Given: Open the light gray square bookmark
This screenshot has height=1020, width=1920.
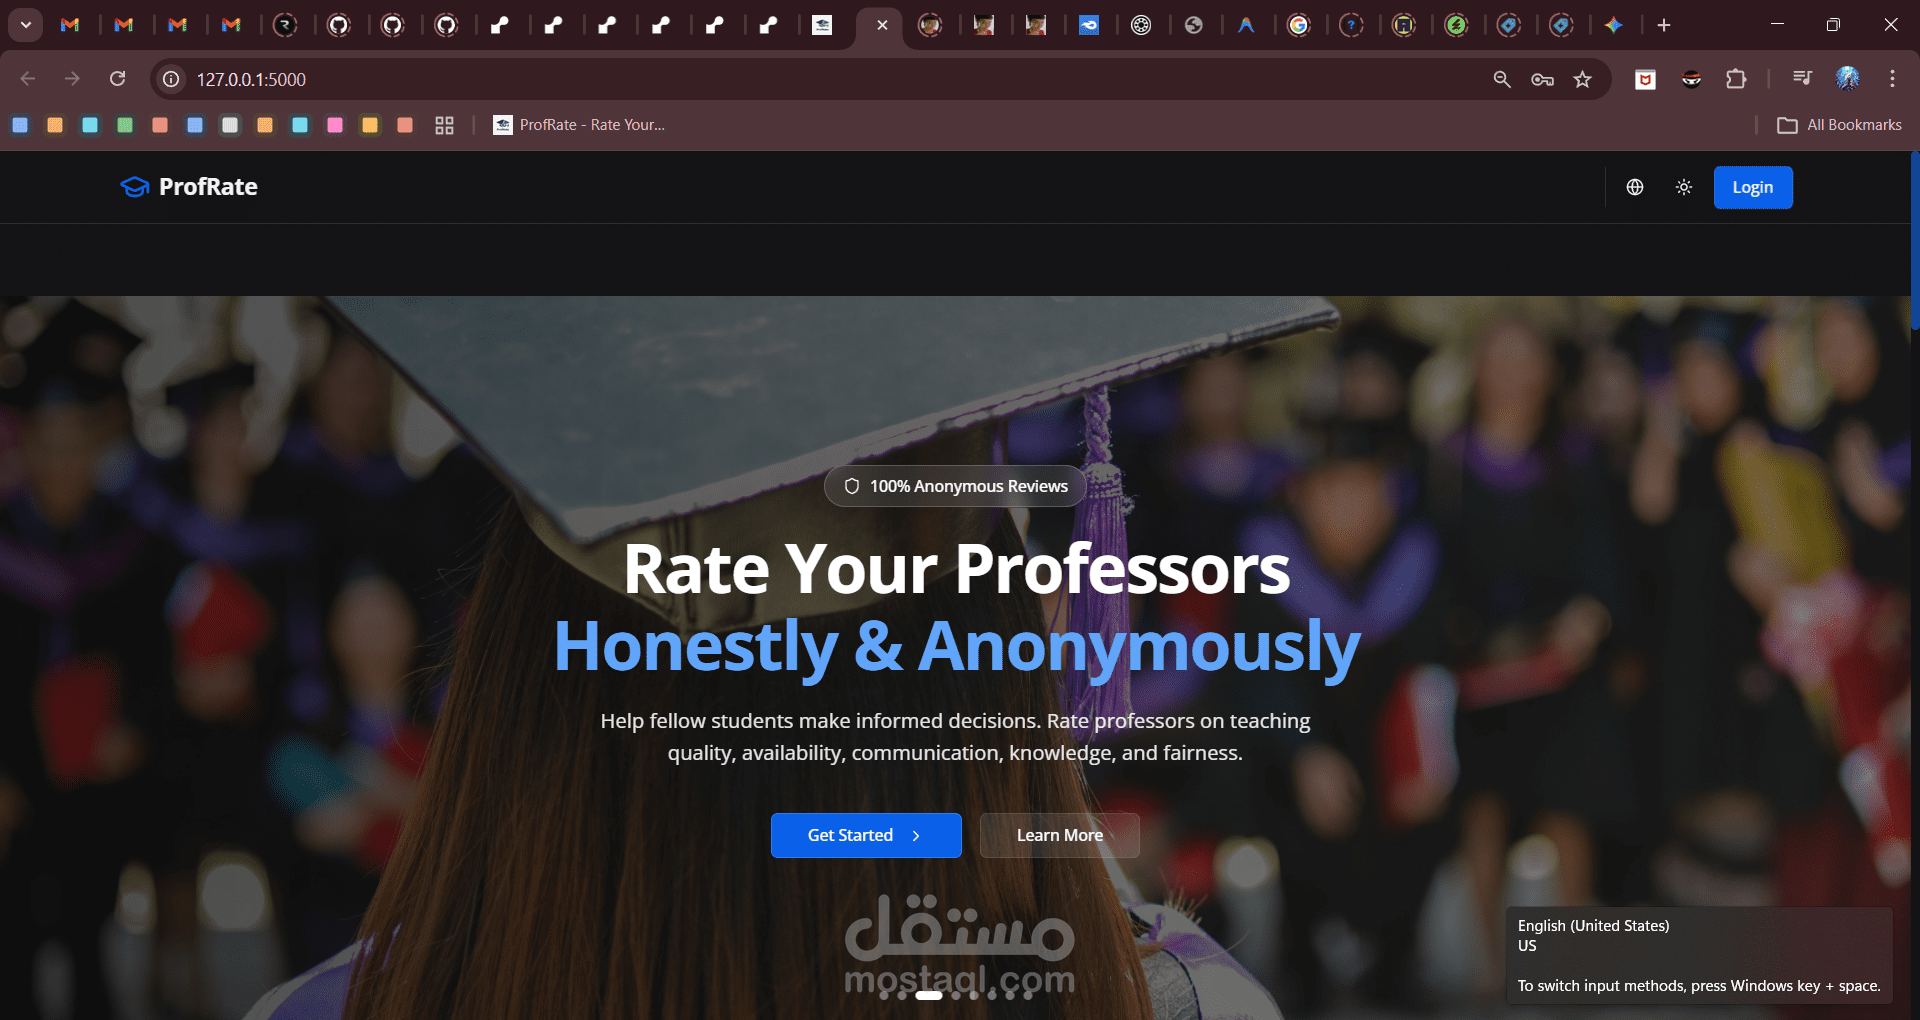Looking at the screenshot, I should tap(230, 125).
